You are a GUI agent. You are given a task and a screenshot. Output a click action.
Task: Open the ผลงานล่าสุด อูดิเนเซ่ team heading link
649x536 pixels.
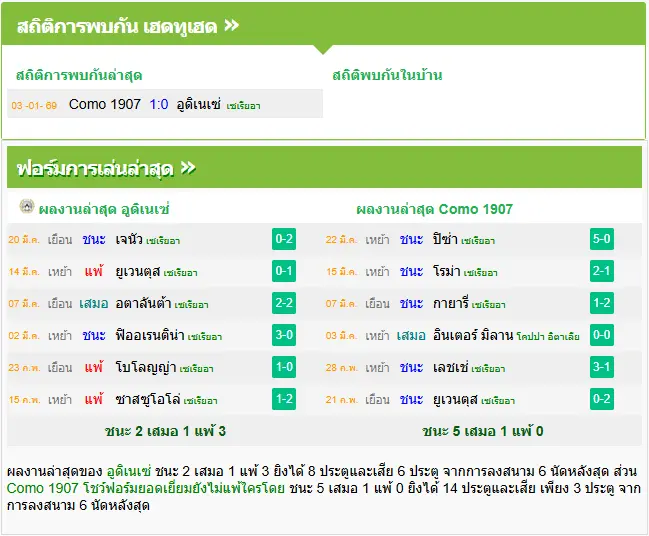(x=104, y=209)
